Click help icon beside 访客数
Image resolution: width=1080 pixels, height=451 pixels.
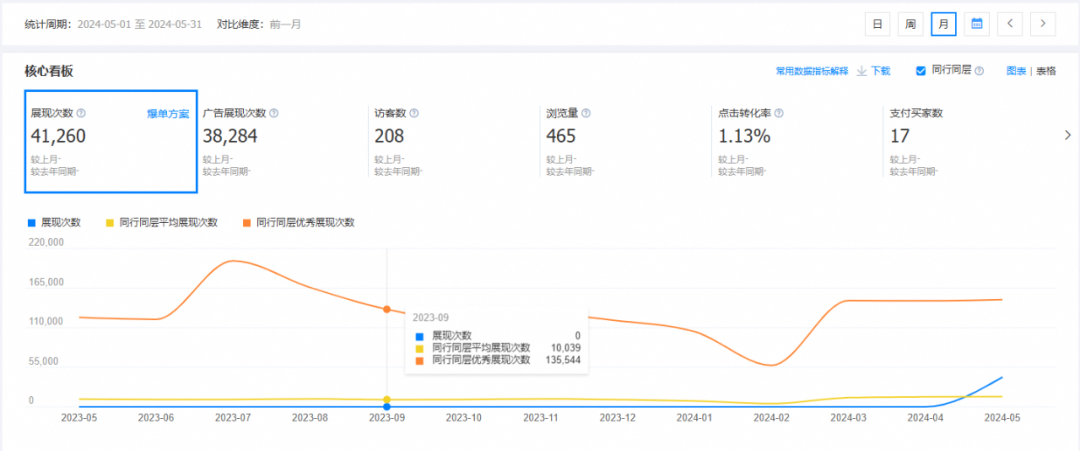click(x=414, y=113)
